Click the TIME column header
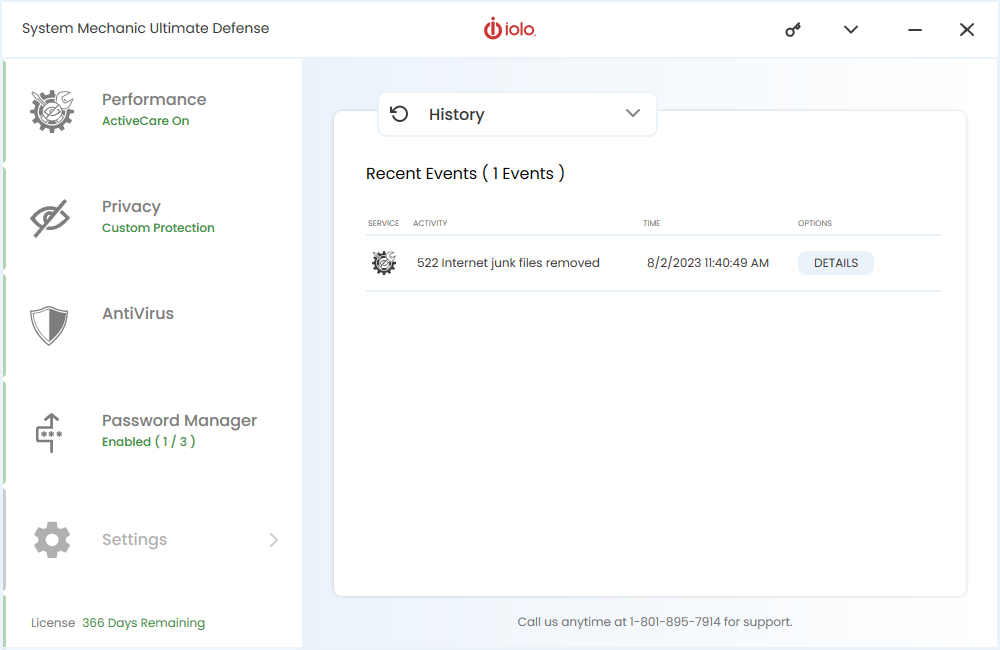Image resolution: width=1000 pixels, height=650 pixels. click(651, 223)
